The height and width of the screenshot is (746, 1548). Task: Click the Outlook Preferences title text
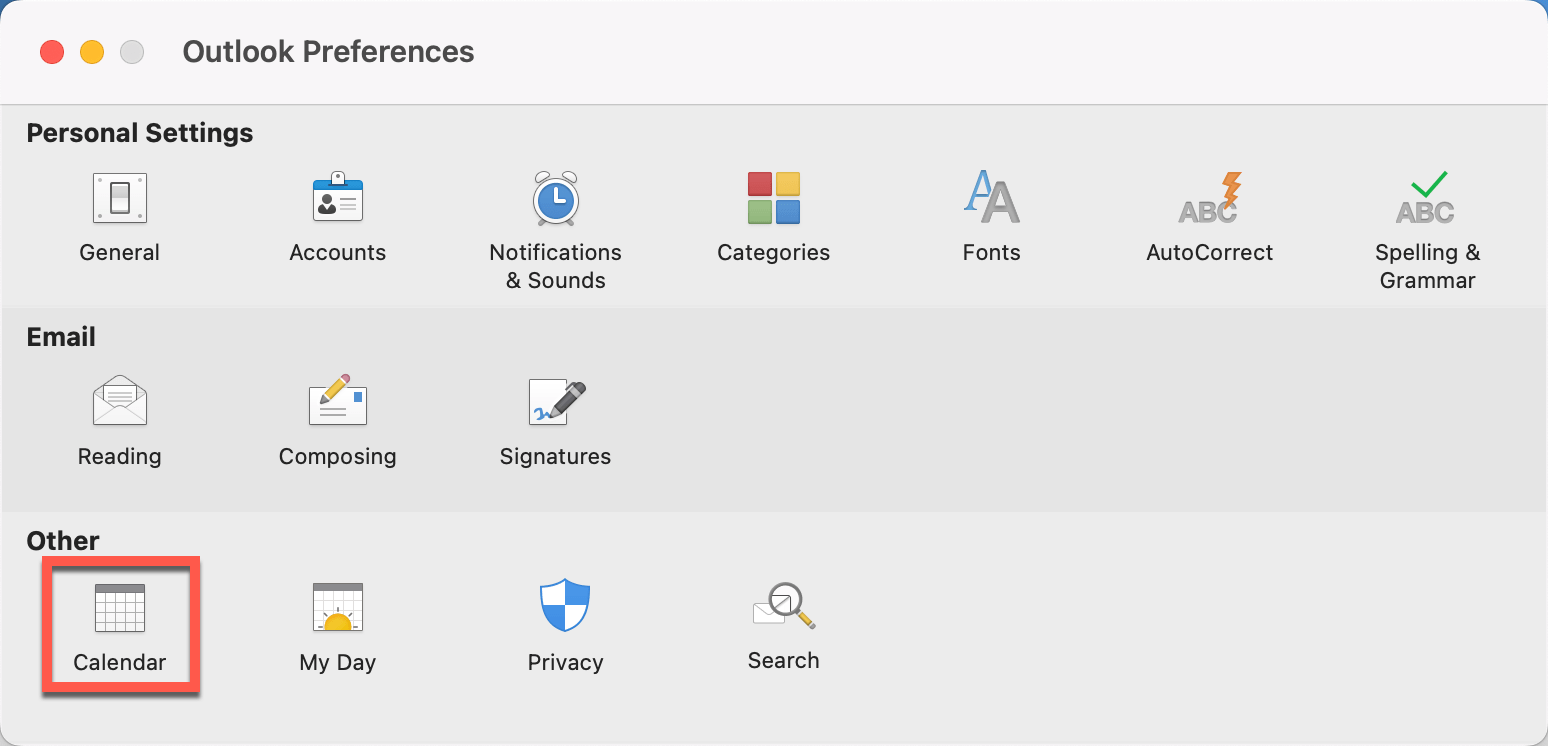328,51
